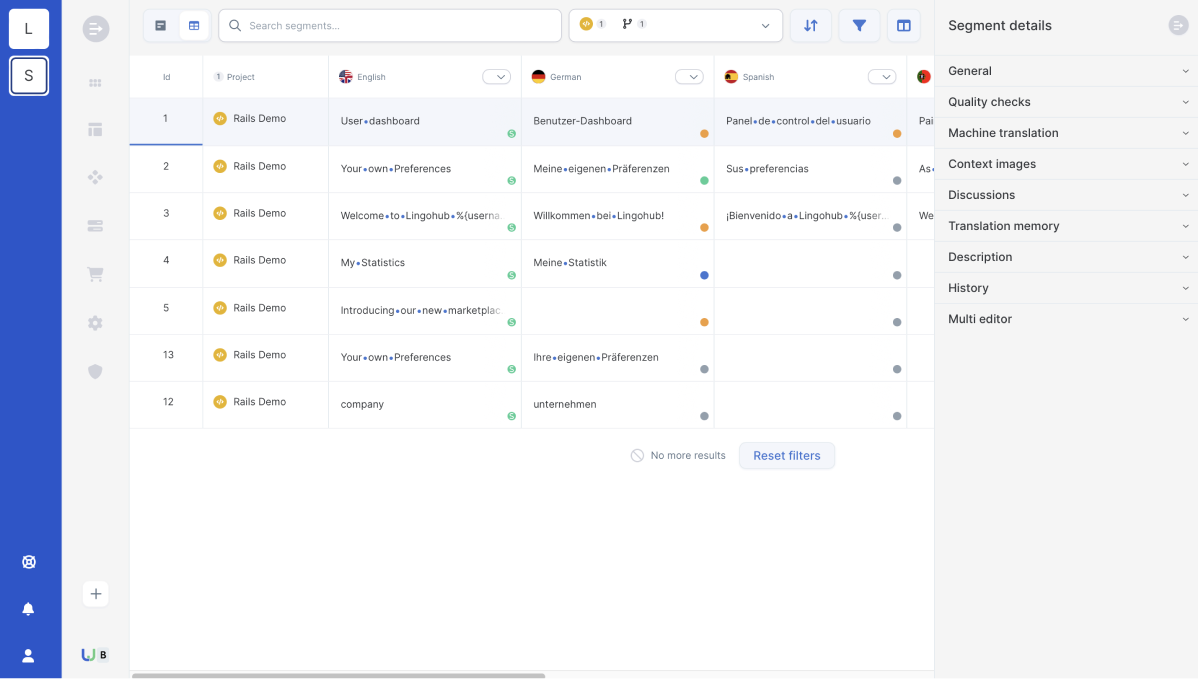
Task: Click the green status dot on "Meine eigenen Präferenzen"
Action: tap(704, 181)
